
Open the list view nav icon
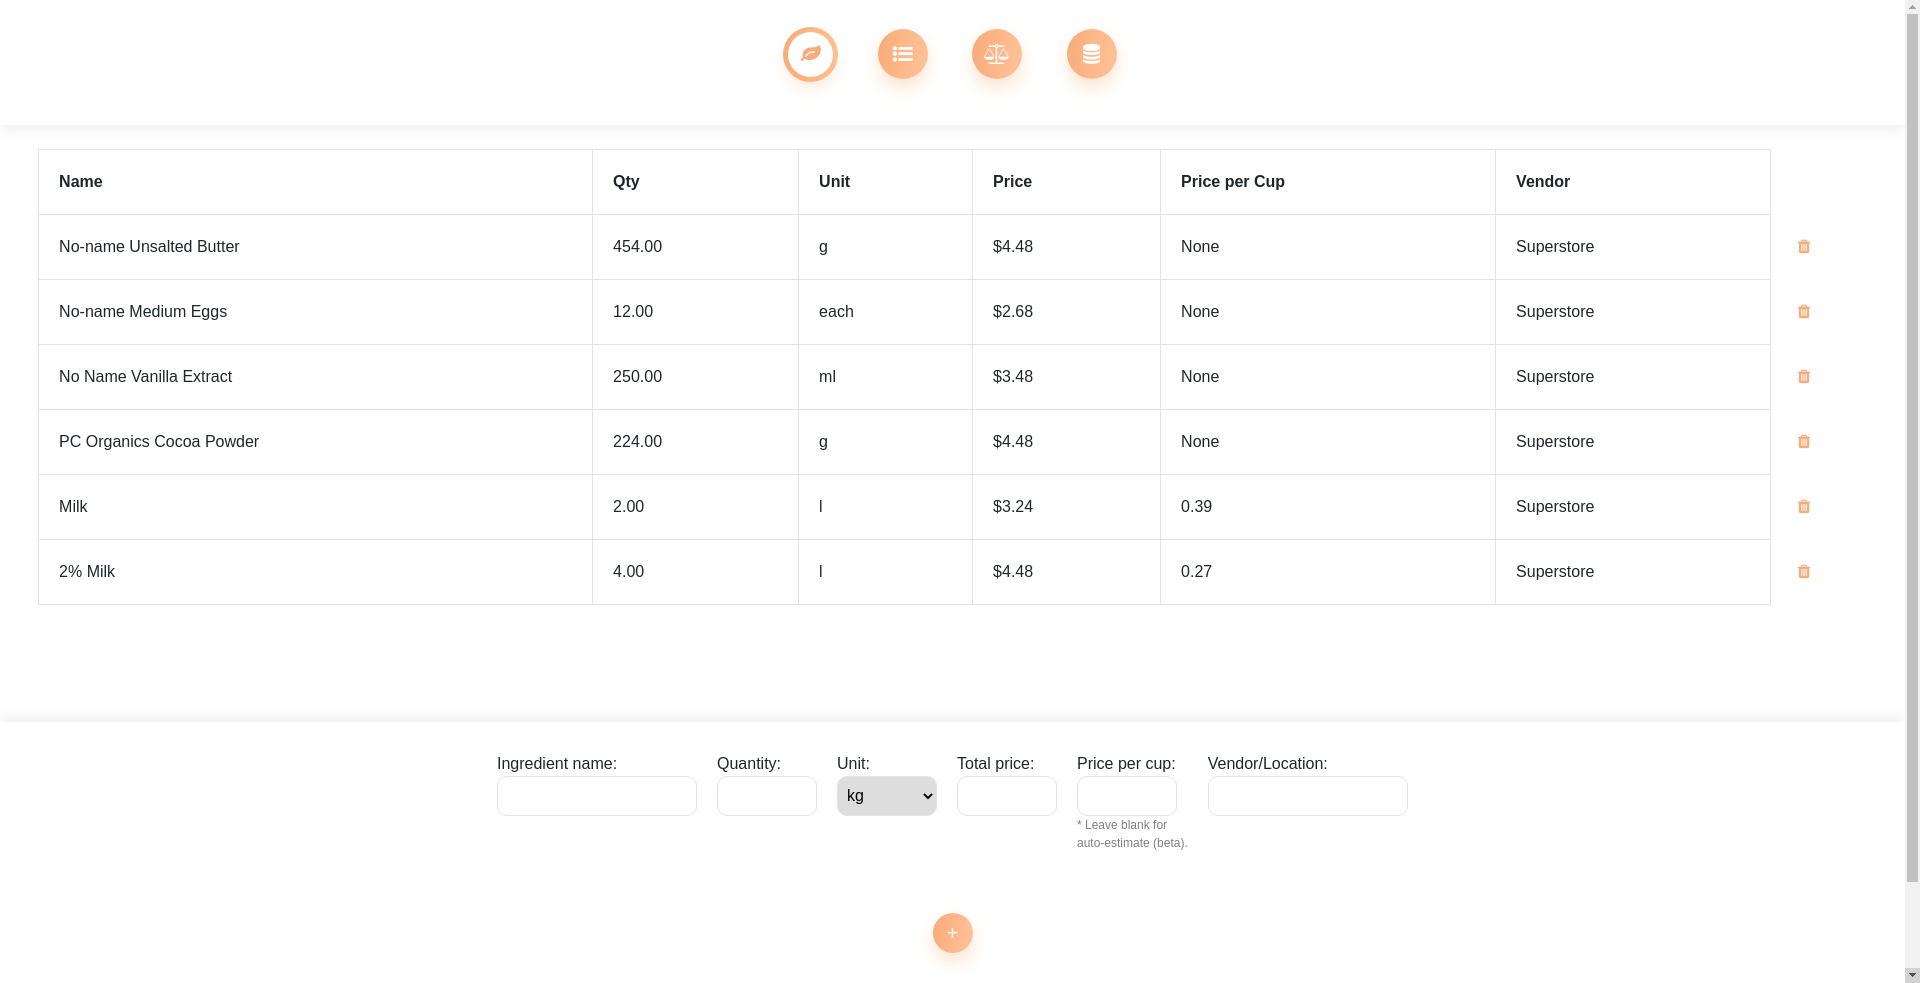pos(903,54)
